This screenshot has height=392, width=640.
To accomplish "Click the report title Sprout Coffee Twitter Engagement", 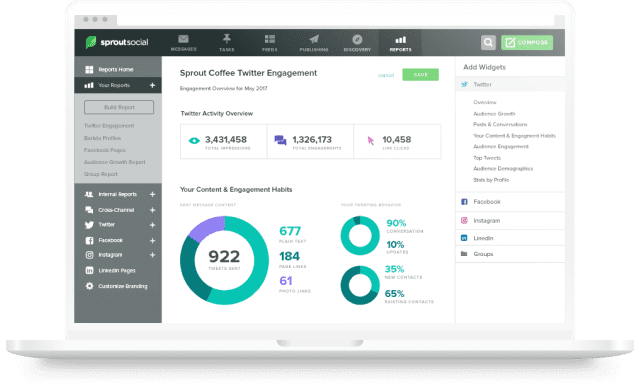I will coord(248,73).
